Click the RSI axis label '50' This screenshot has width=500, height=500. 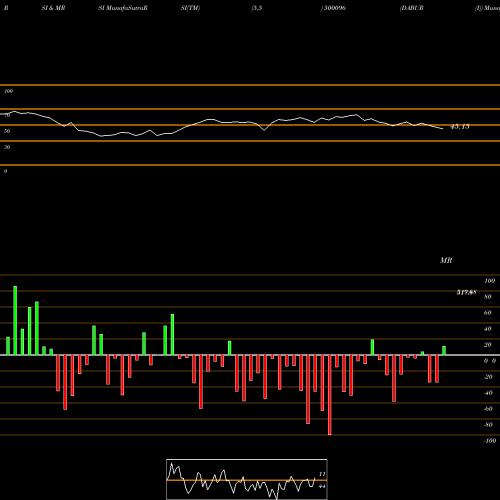click(x=7, y=131)
